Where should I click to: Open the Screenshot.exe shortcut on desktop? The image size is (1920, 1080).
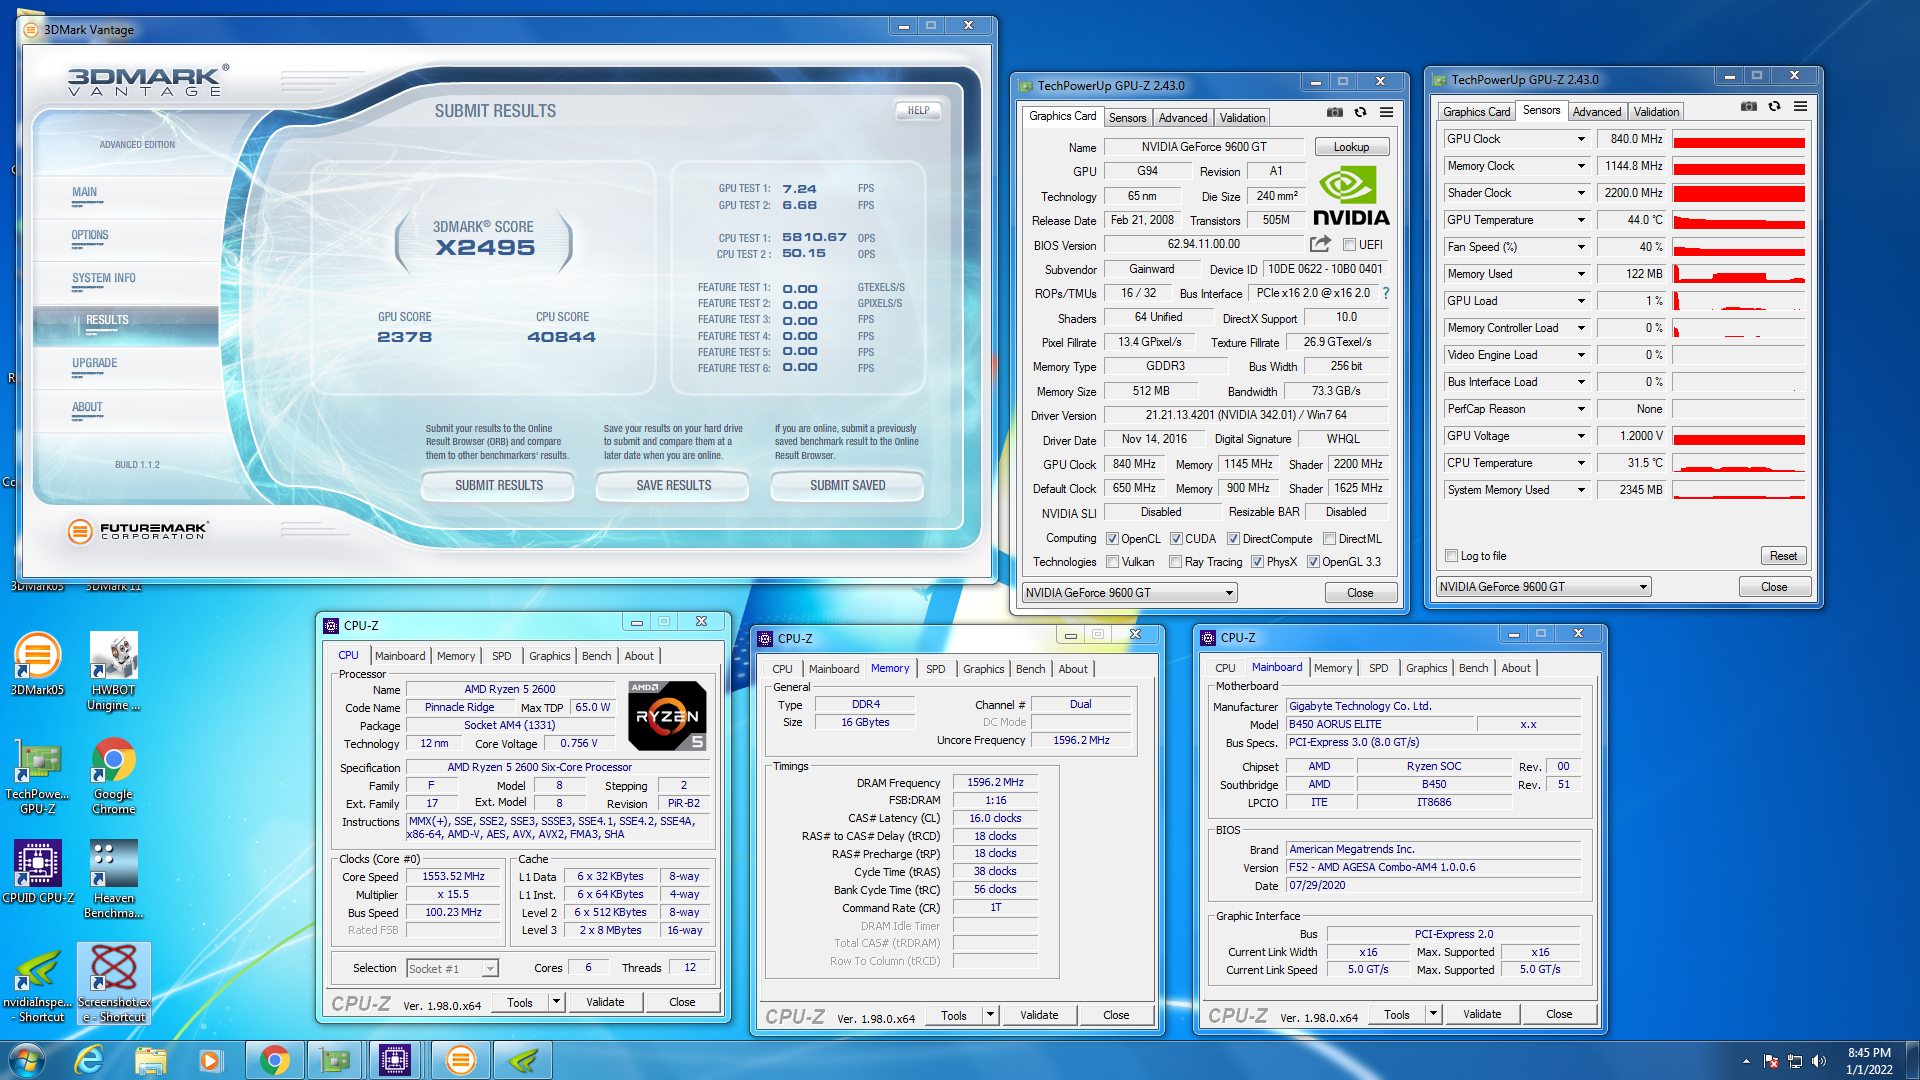114,984
